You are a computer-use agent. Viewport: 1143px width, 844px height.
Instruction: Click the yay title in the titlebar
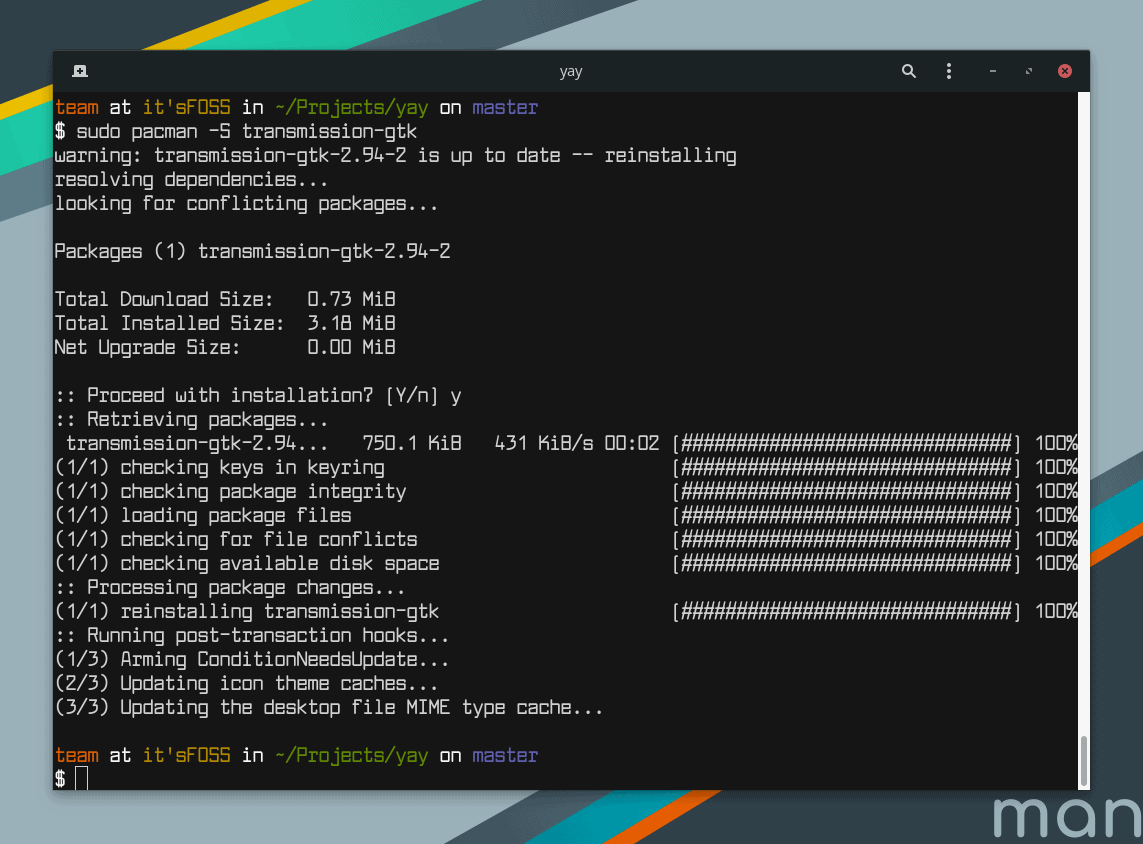570,71
